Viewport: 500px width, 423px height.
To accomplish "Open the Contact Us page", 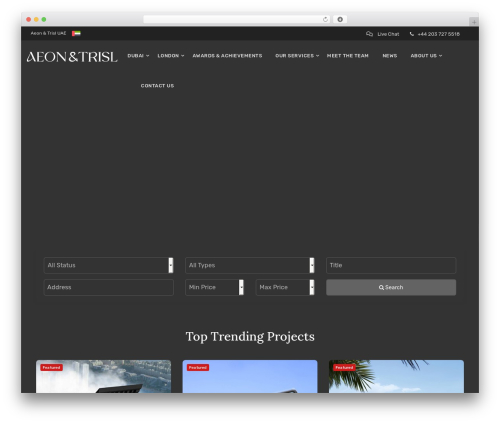I will 157,86.
